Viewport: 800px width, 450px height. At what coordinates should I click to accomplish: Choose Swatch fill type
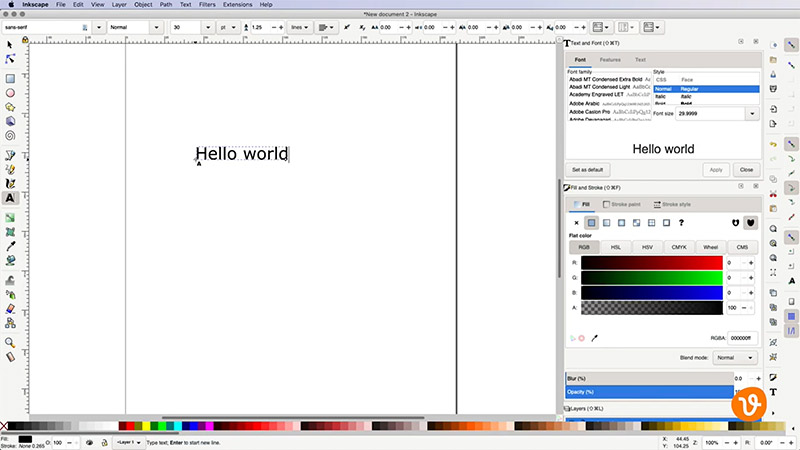tap(666, 222)
